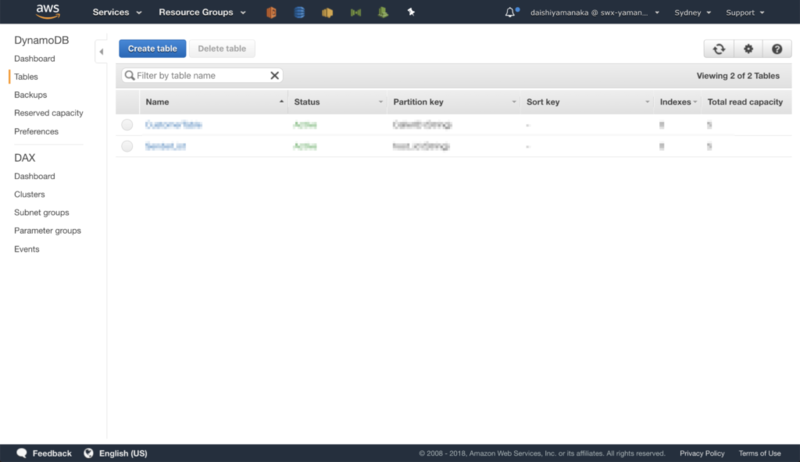Open DynamoDB Dashboard in sidebar

[35, 59]
